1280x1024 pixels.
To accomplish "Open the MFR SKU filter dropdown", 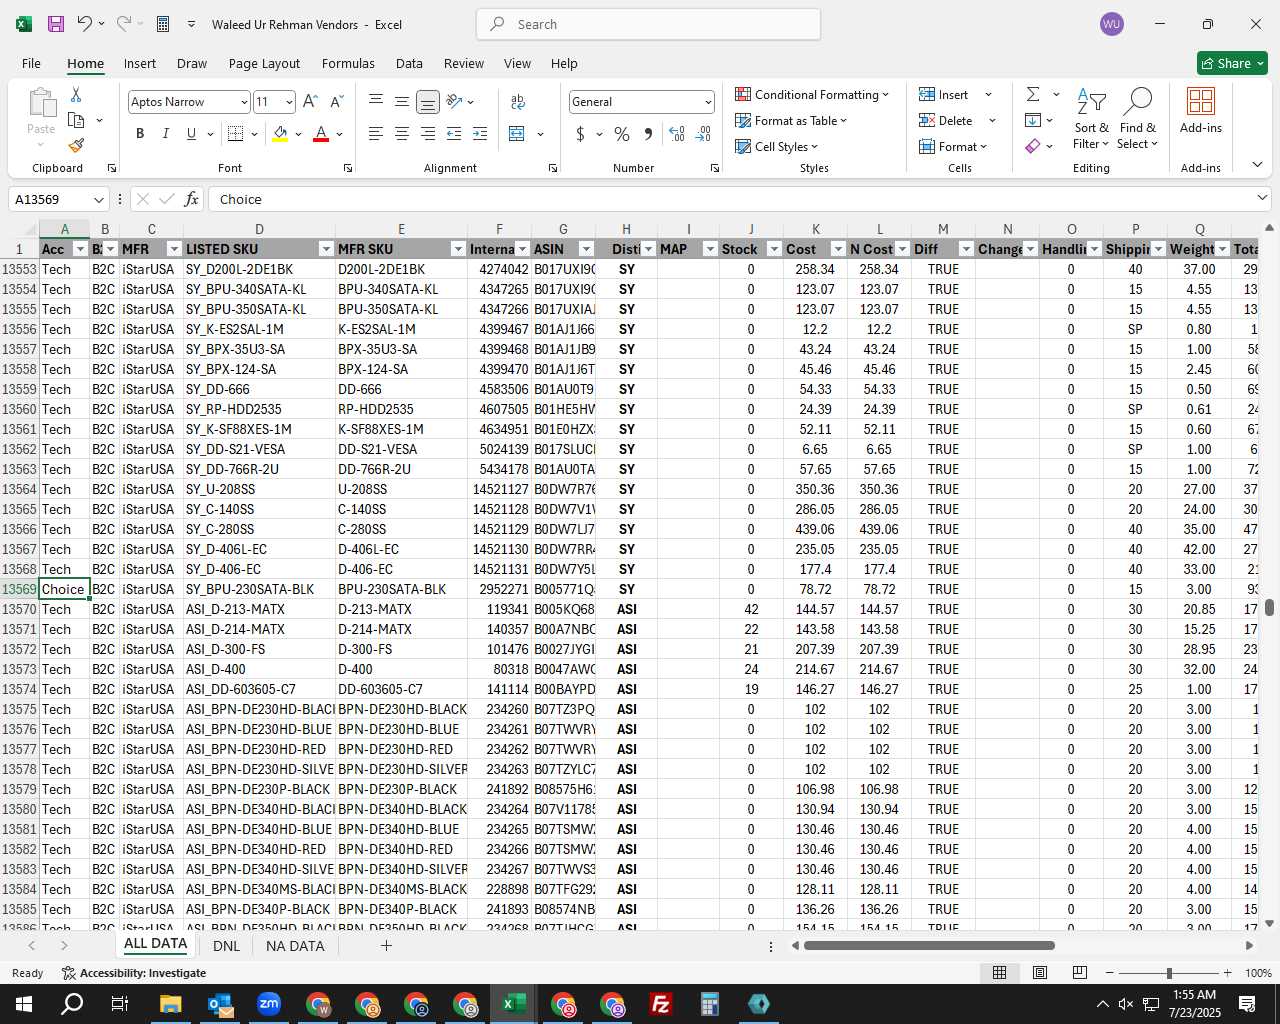I will coord(458,249).
